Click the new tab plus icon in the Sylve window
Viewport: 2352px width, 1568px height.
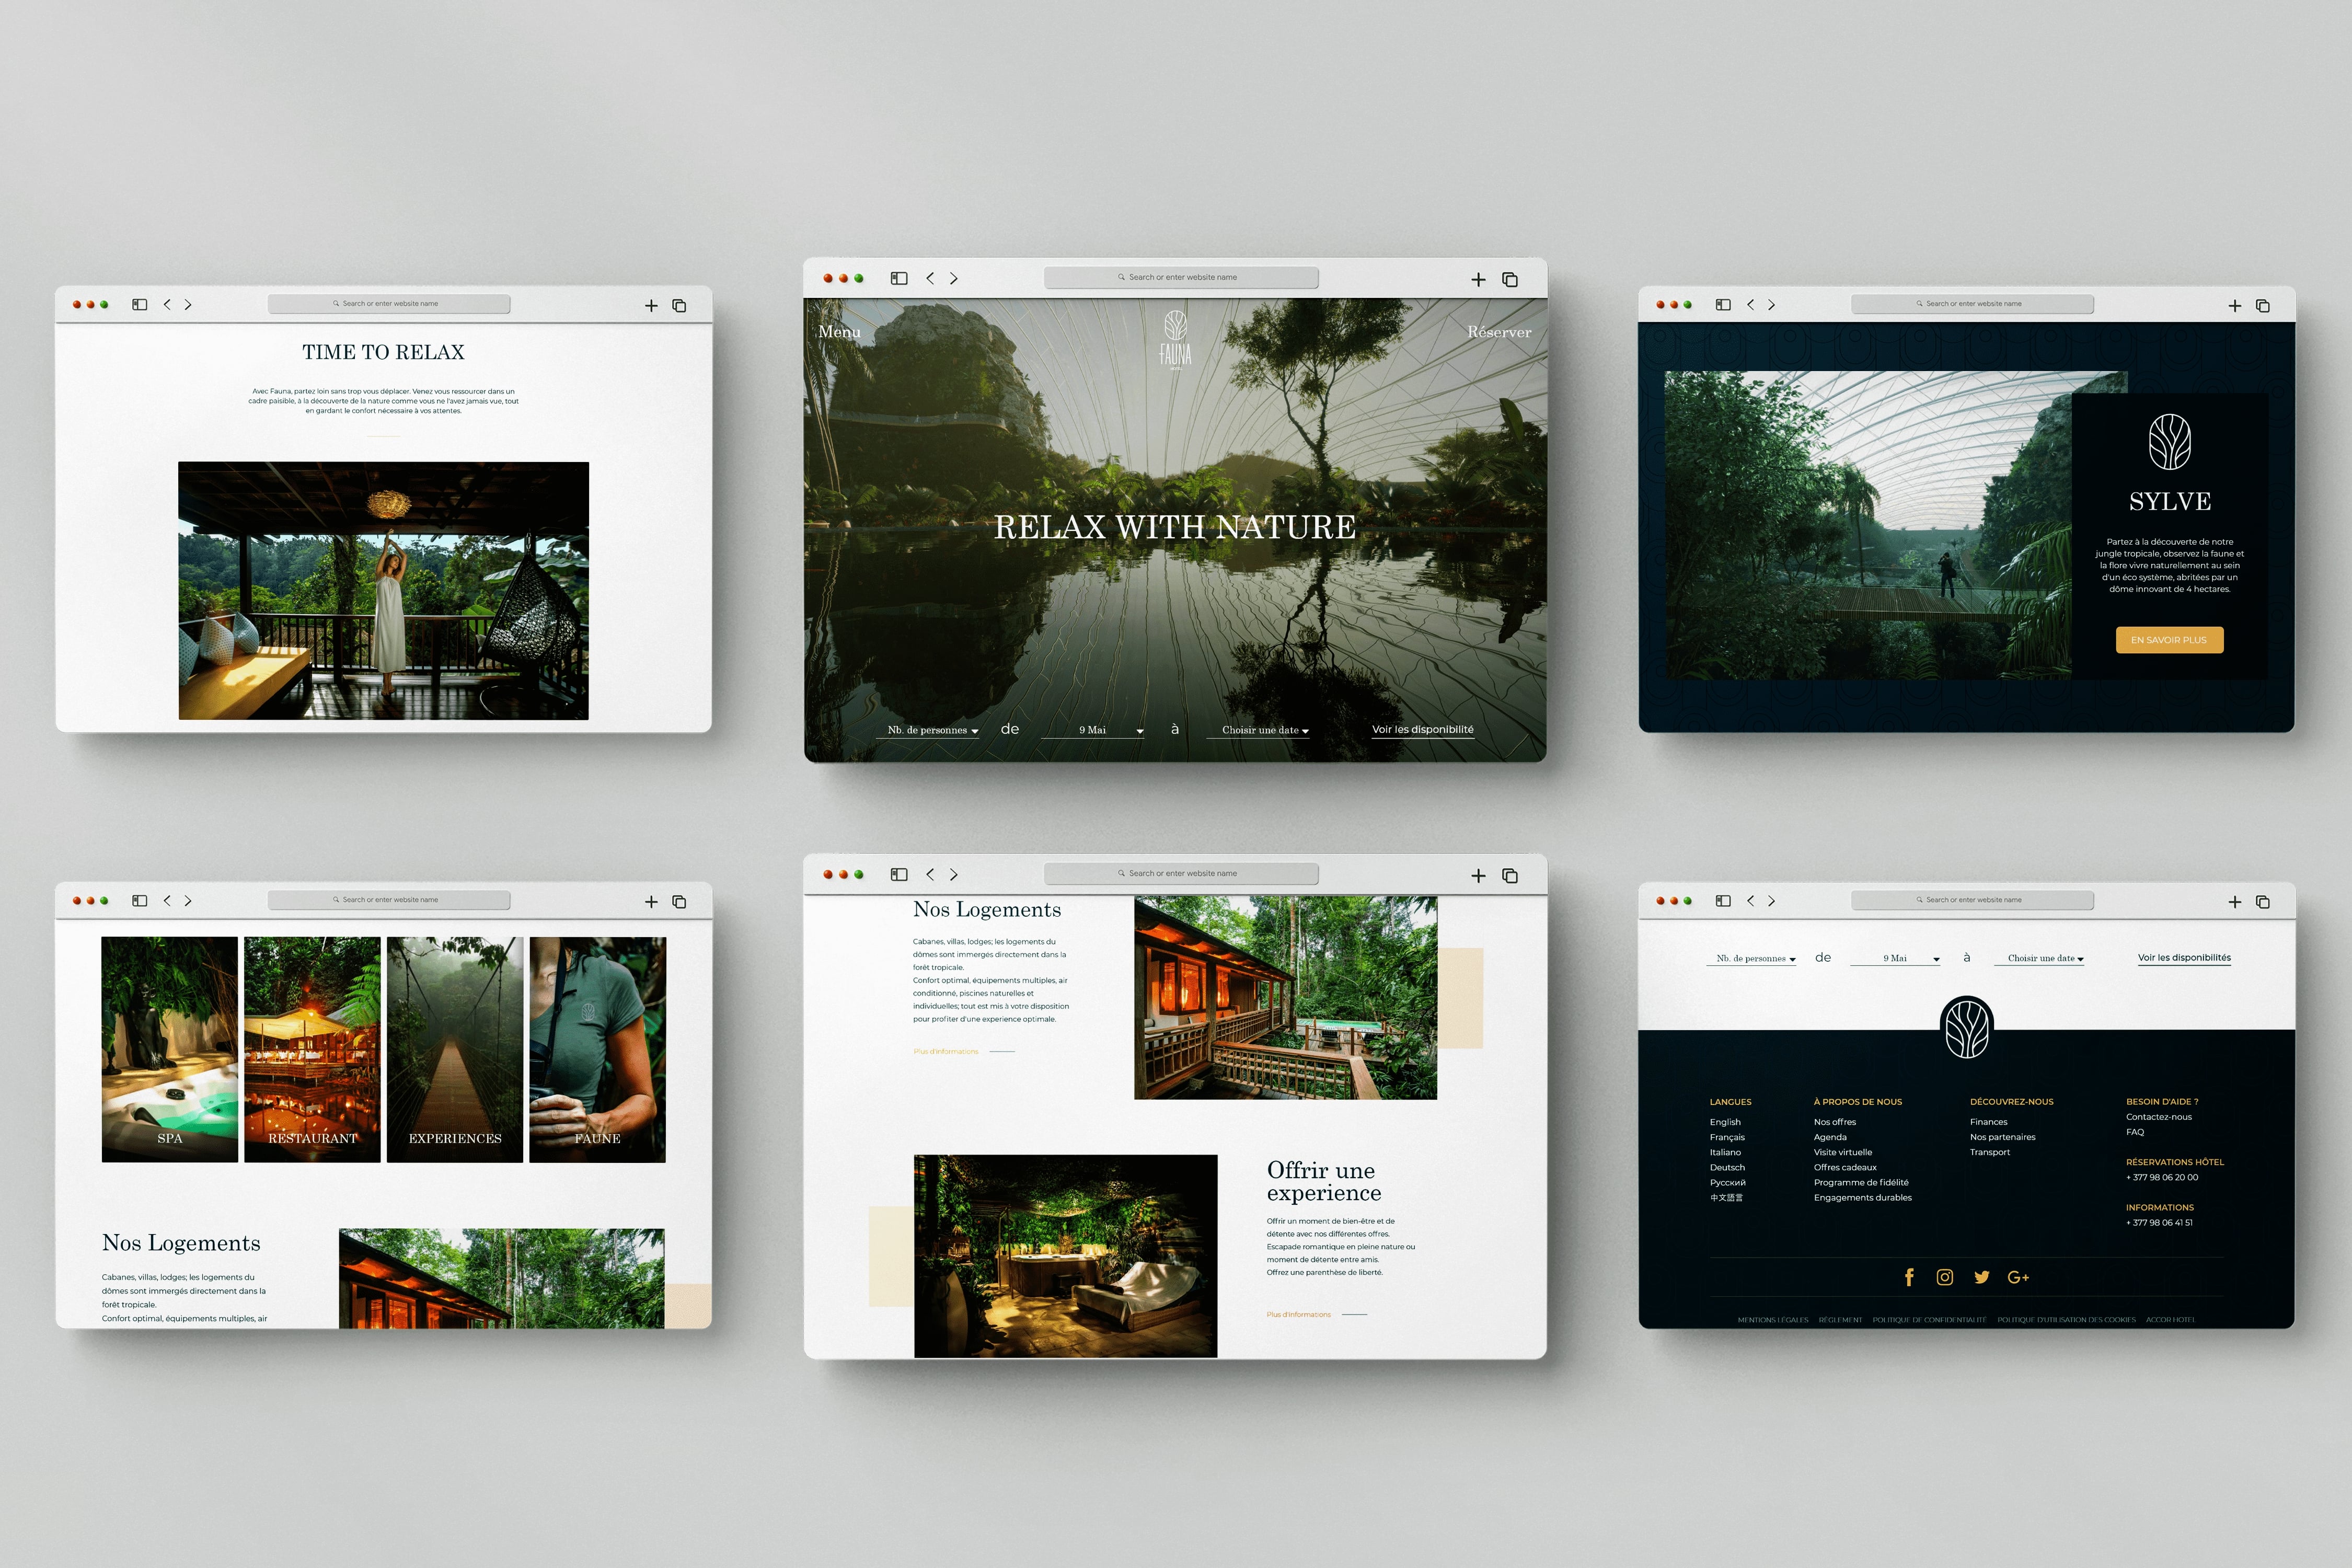2235,305
